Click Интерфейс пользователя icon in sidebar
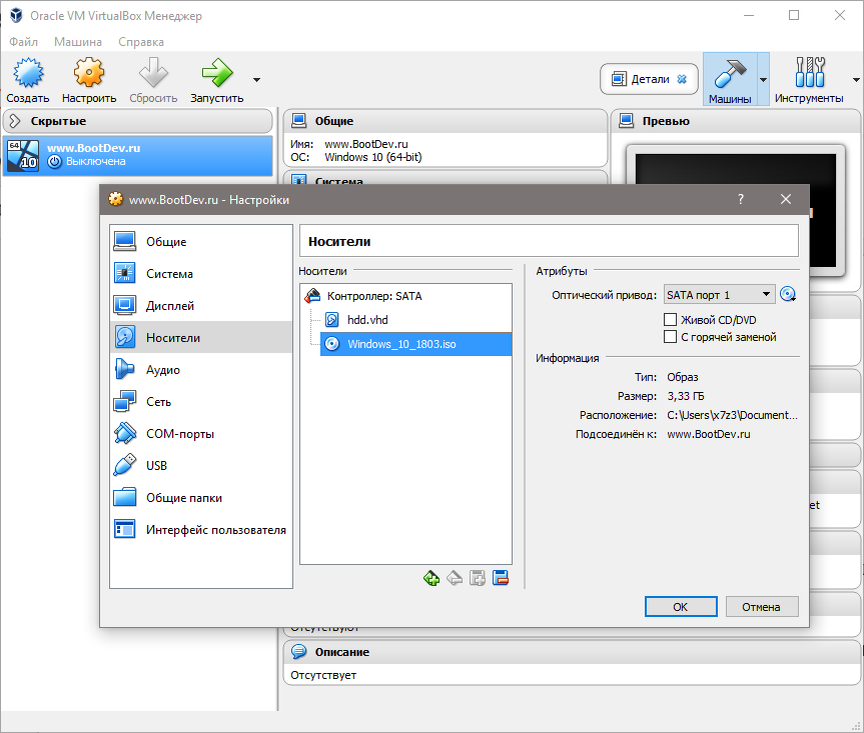Viewport: 864px width, 733px height. (125, 529)
